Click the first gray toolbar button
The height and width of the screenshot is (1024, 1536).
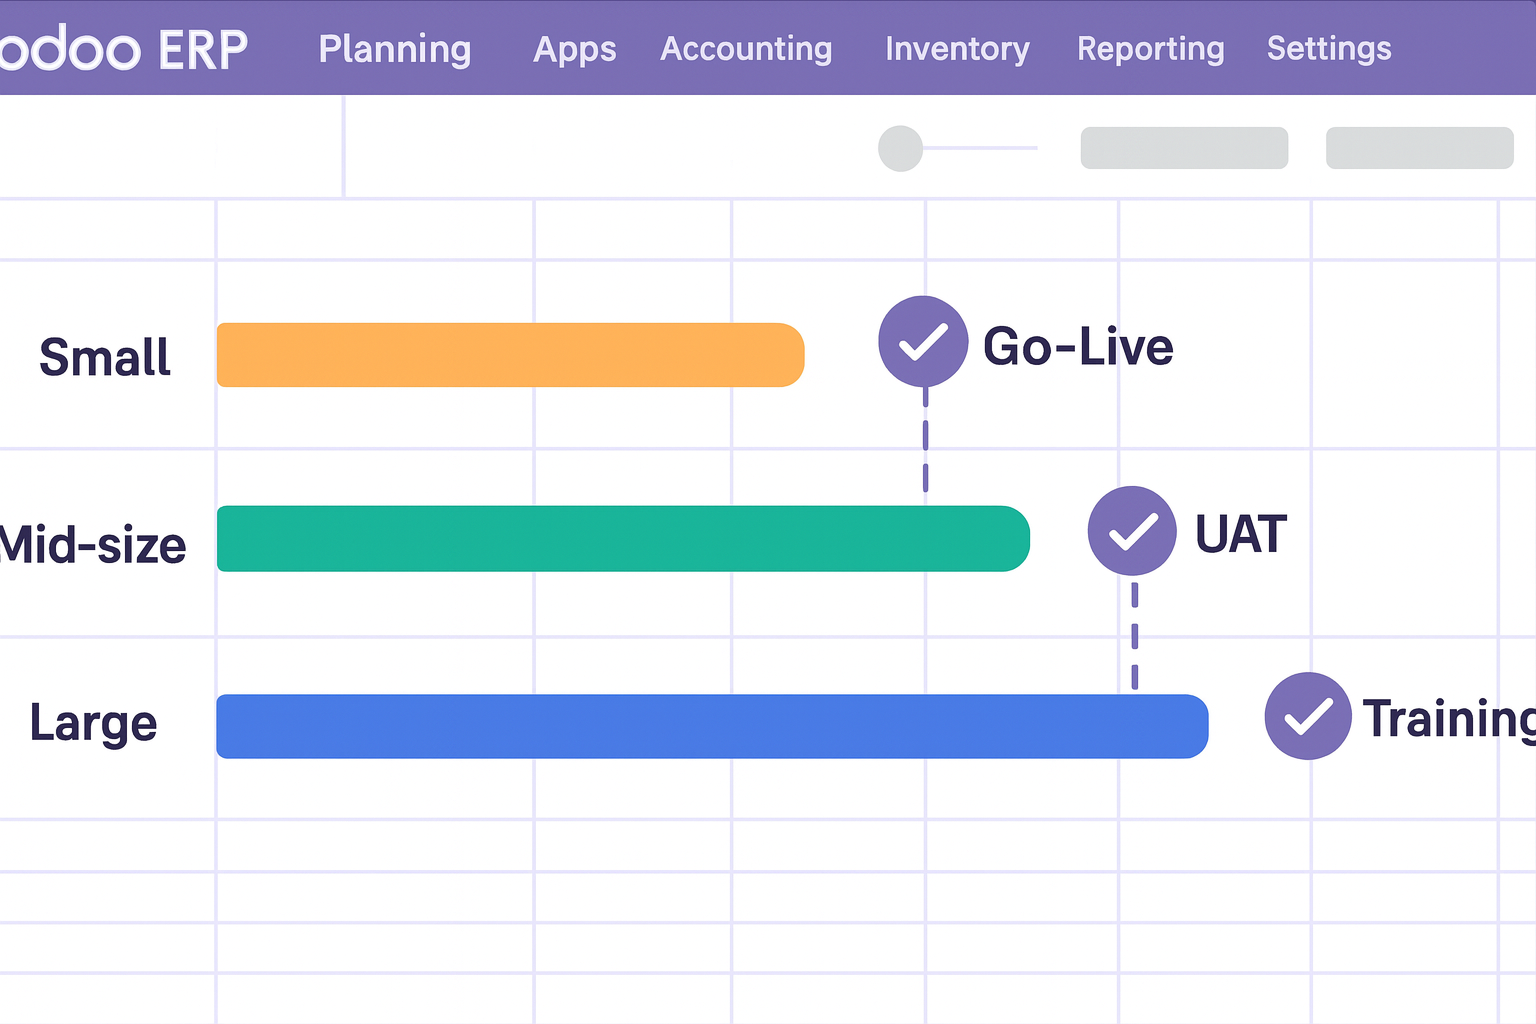1184,148
